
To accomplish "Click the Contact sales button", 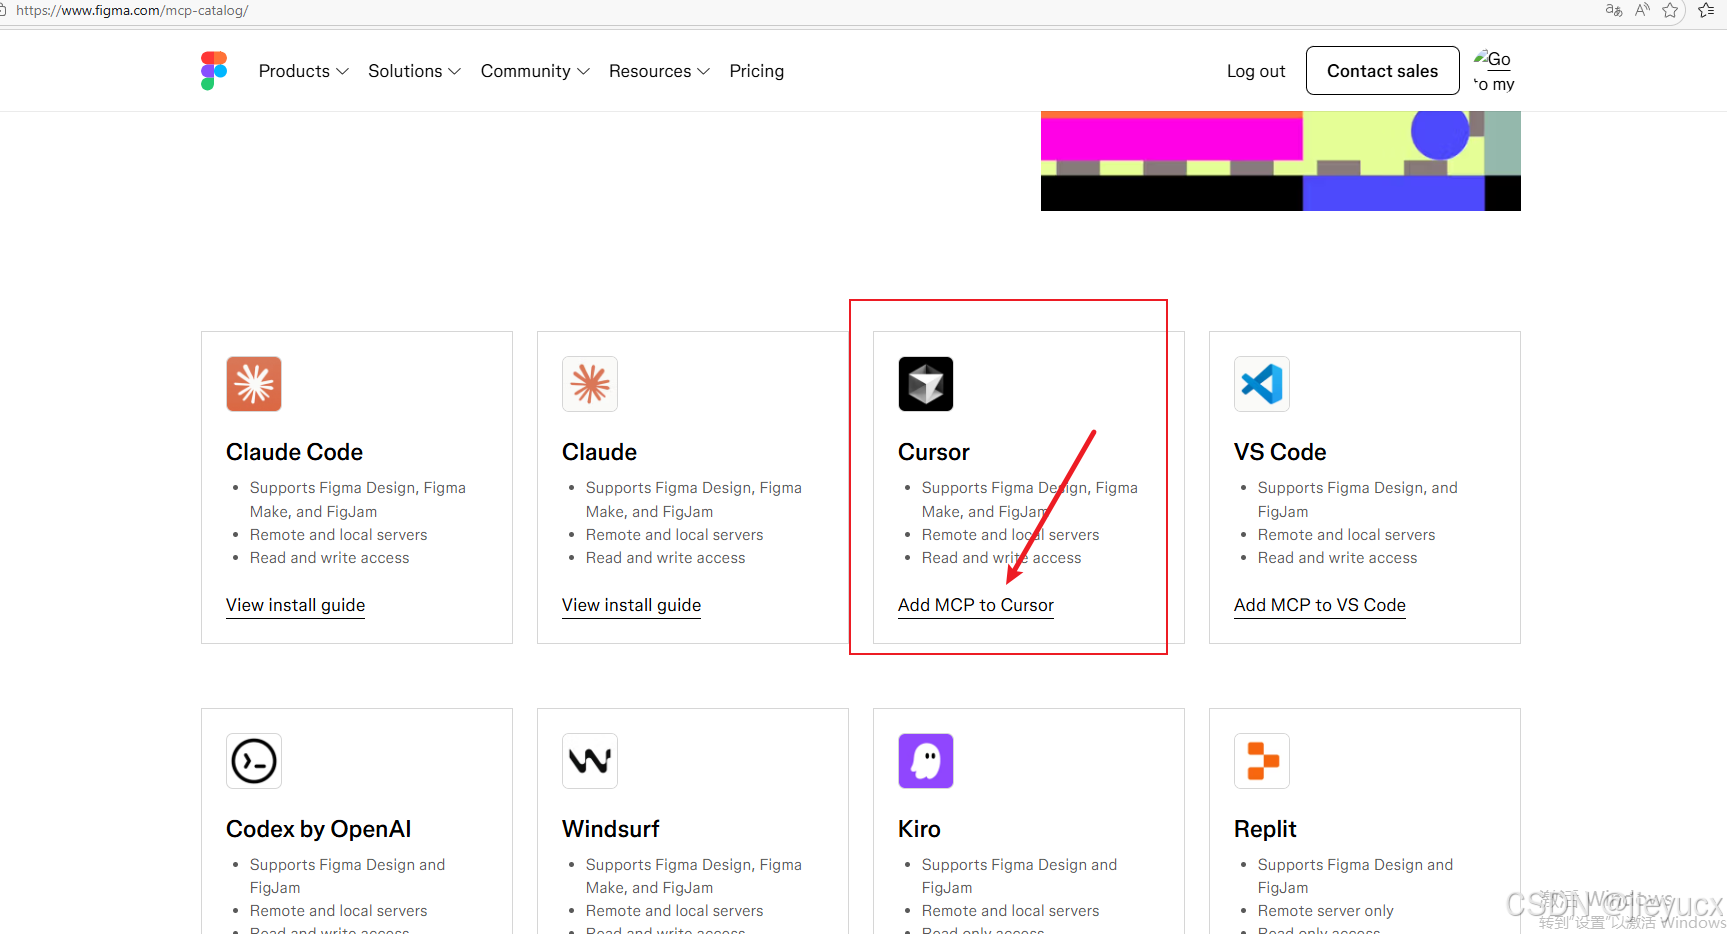I will click(x=1382, y=71).
